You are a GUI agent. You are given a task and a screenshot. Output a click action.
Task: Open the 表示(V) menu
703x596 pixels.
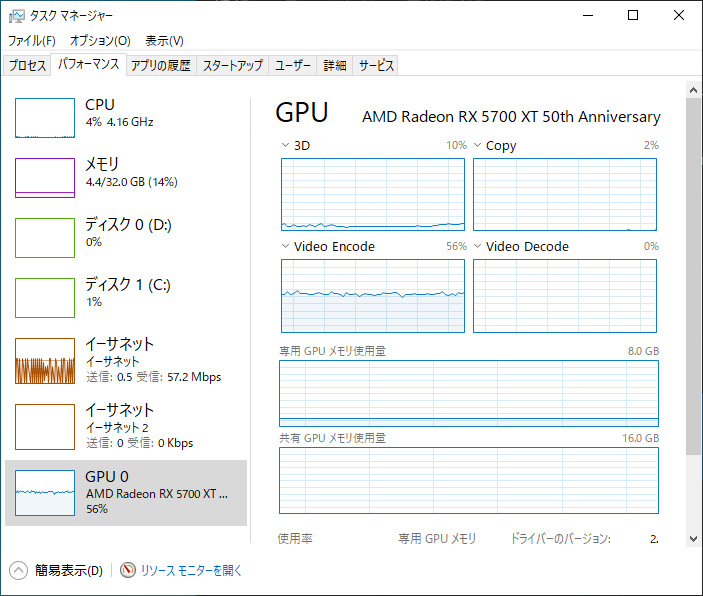[164, 41]
